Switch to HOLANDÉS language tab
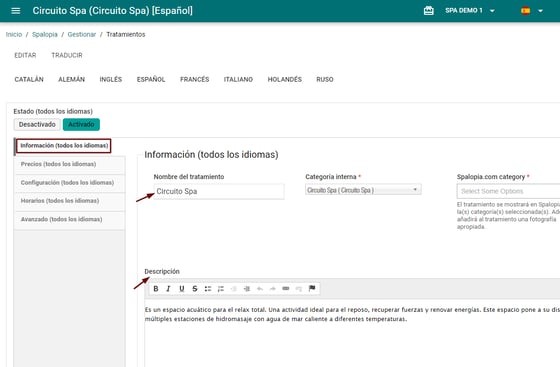 [x=285, y=79]
